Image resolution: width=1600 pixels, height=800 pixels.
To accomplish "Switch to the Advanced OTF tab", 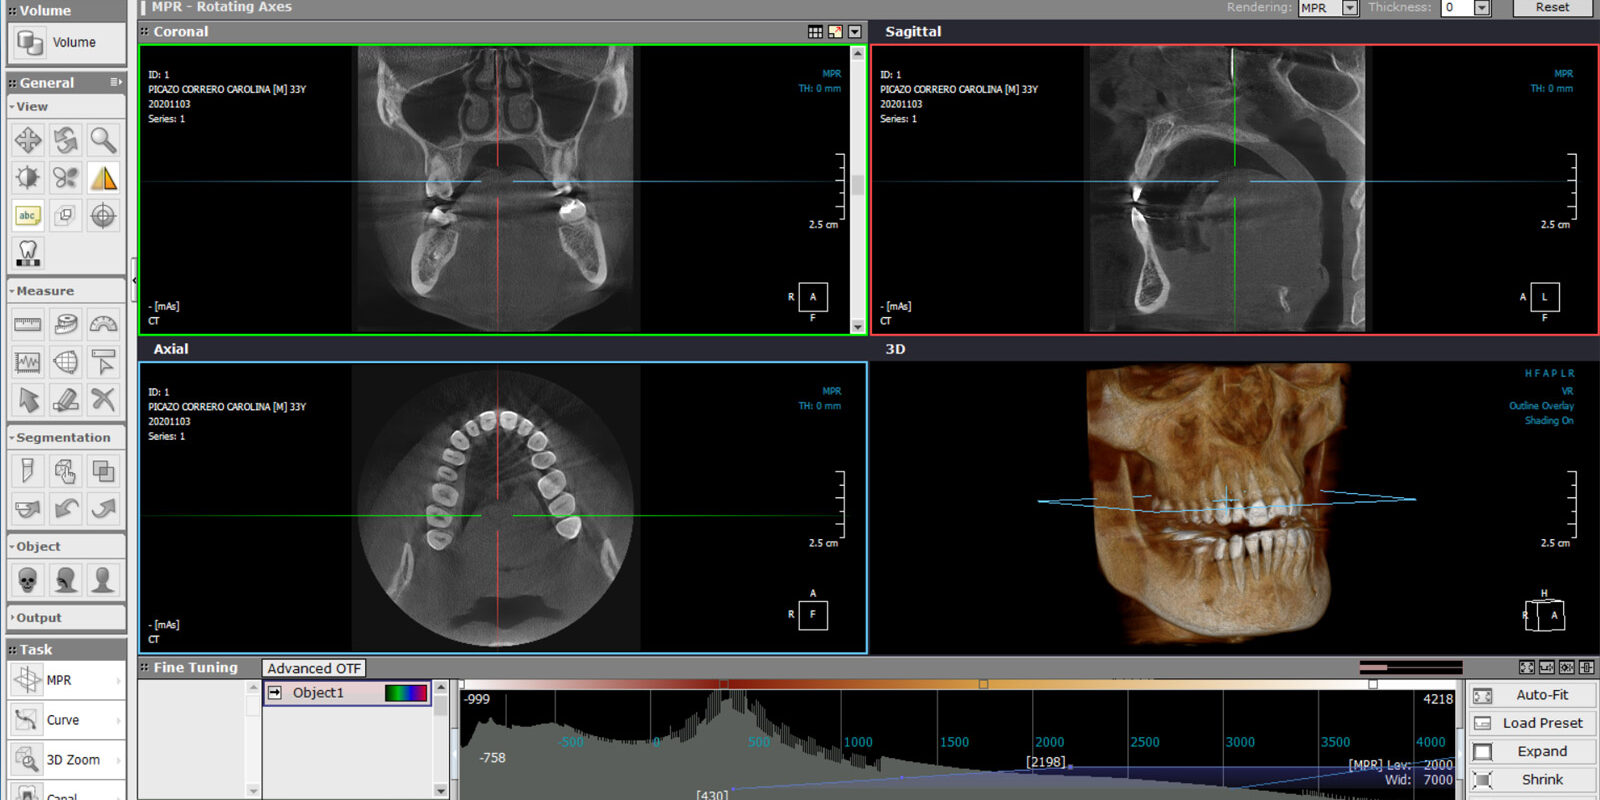I will pos(314,668).
